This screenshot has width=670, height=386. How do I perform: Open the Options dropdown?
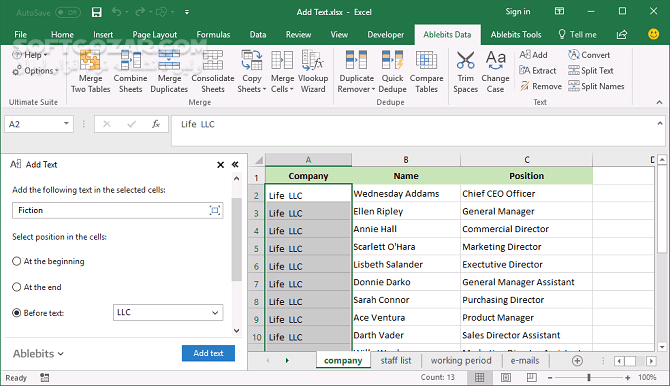pos(35,71)
